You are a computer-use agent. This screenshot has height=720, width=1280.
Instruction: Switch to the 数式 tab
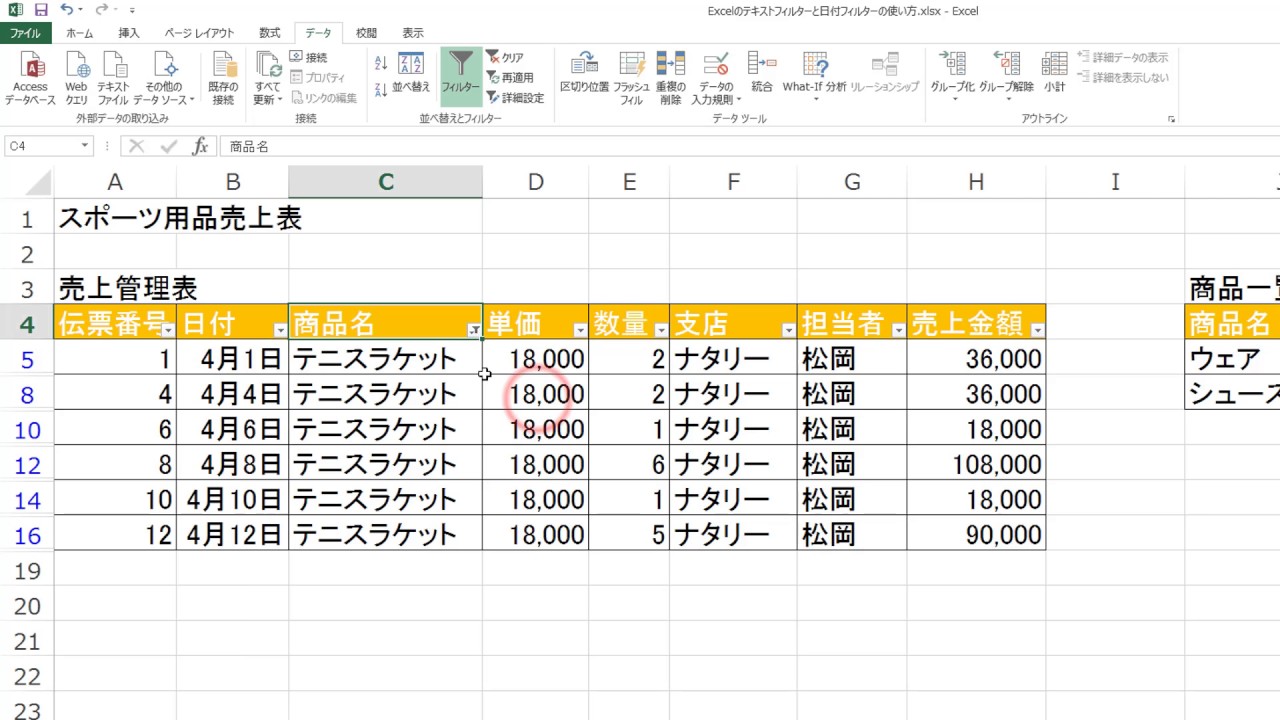click(x=270, y=33)
